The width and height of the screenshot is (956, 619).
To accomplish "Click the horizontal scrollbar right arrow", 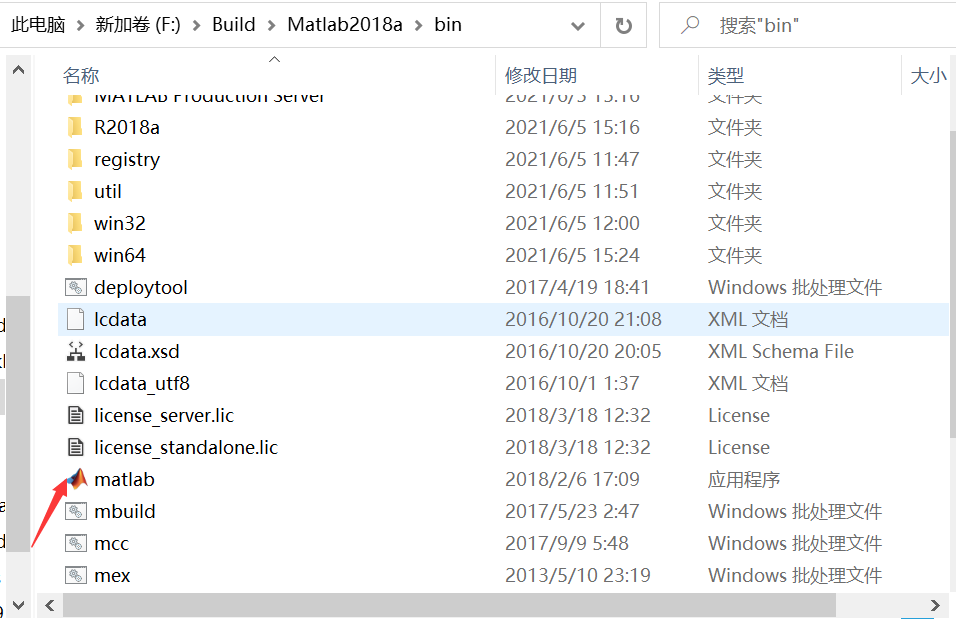I will point(935,605).
